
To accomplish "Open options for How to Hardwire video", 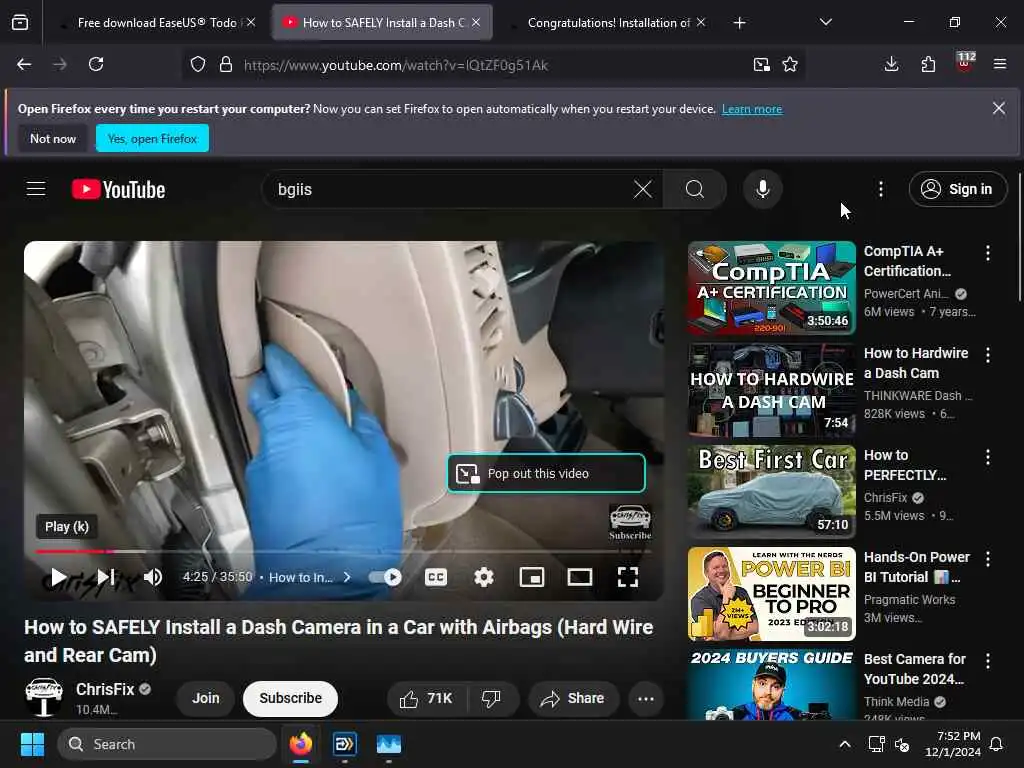I will point(987,355).
